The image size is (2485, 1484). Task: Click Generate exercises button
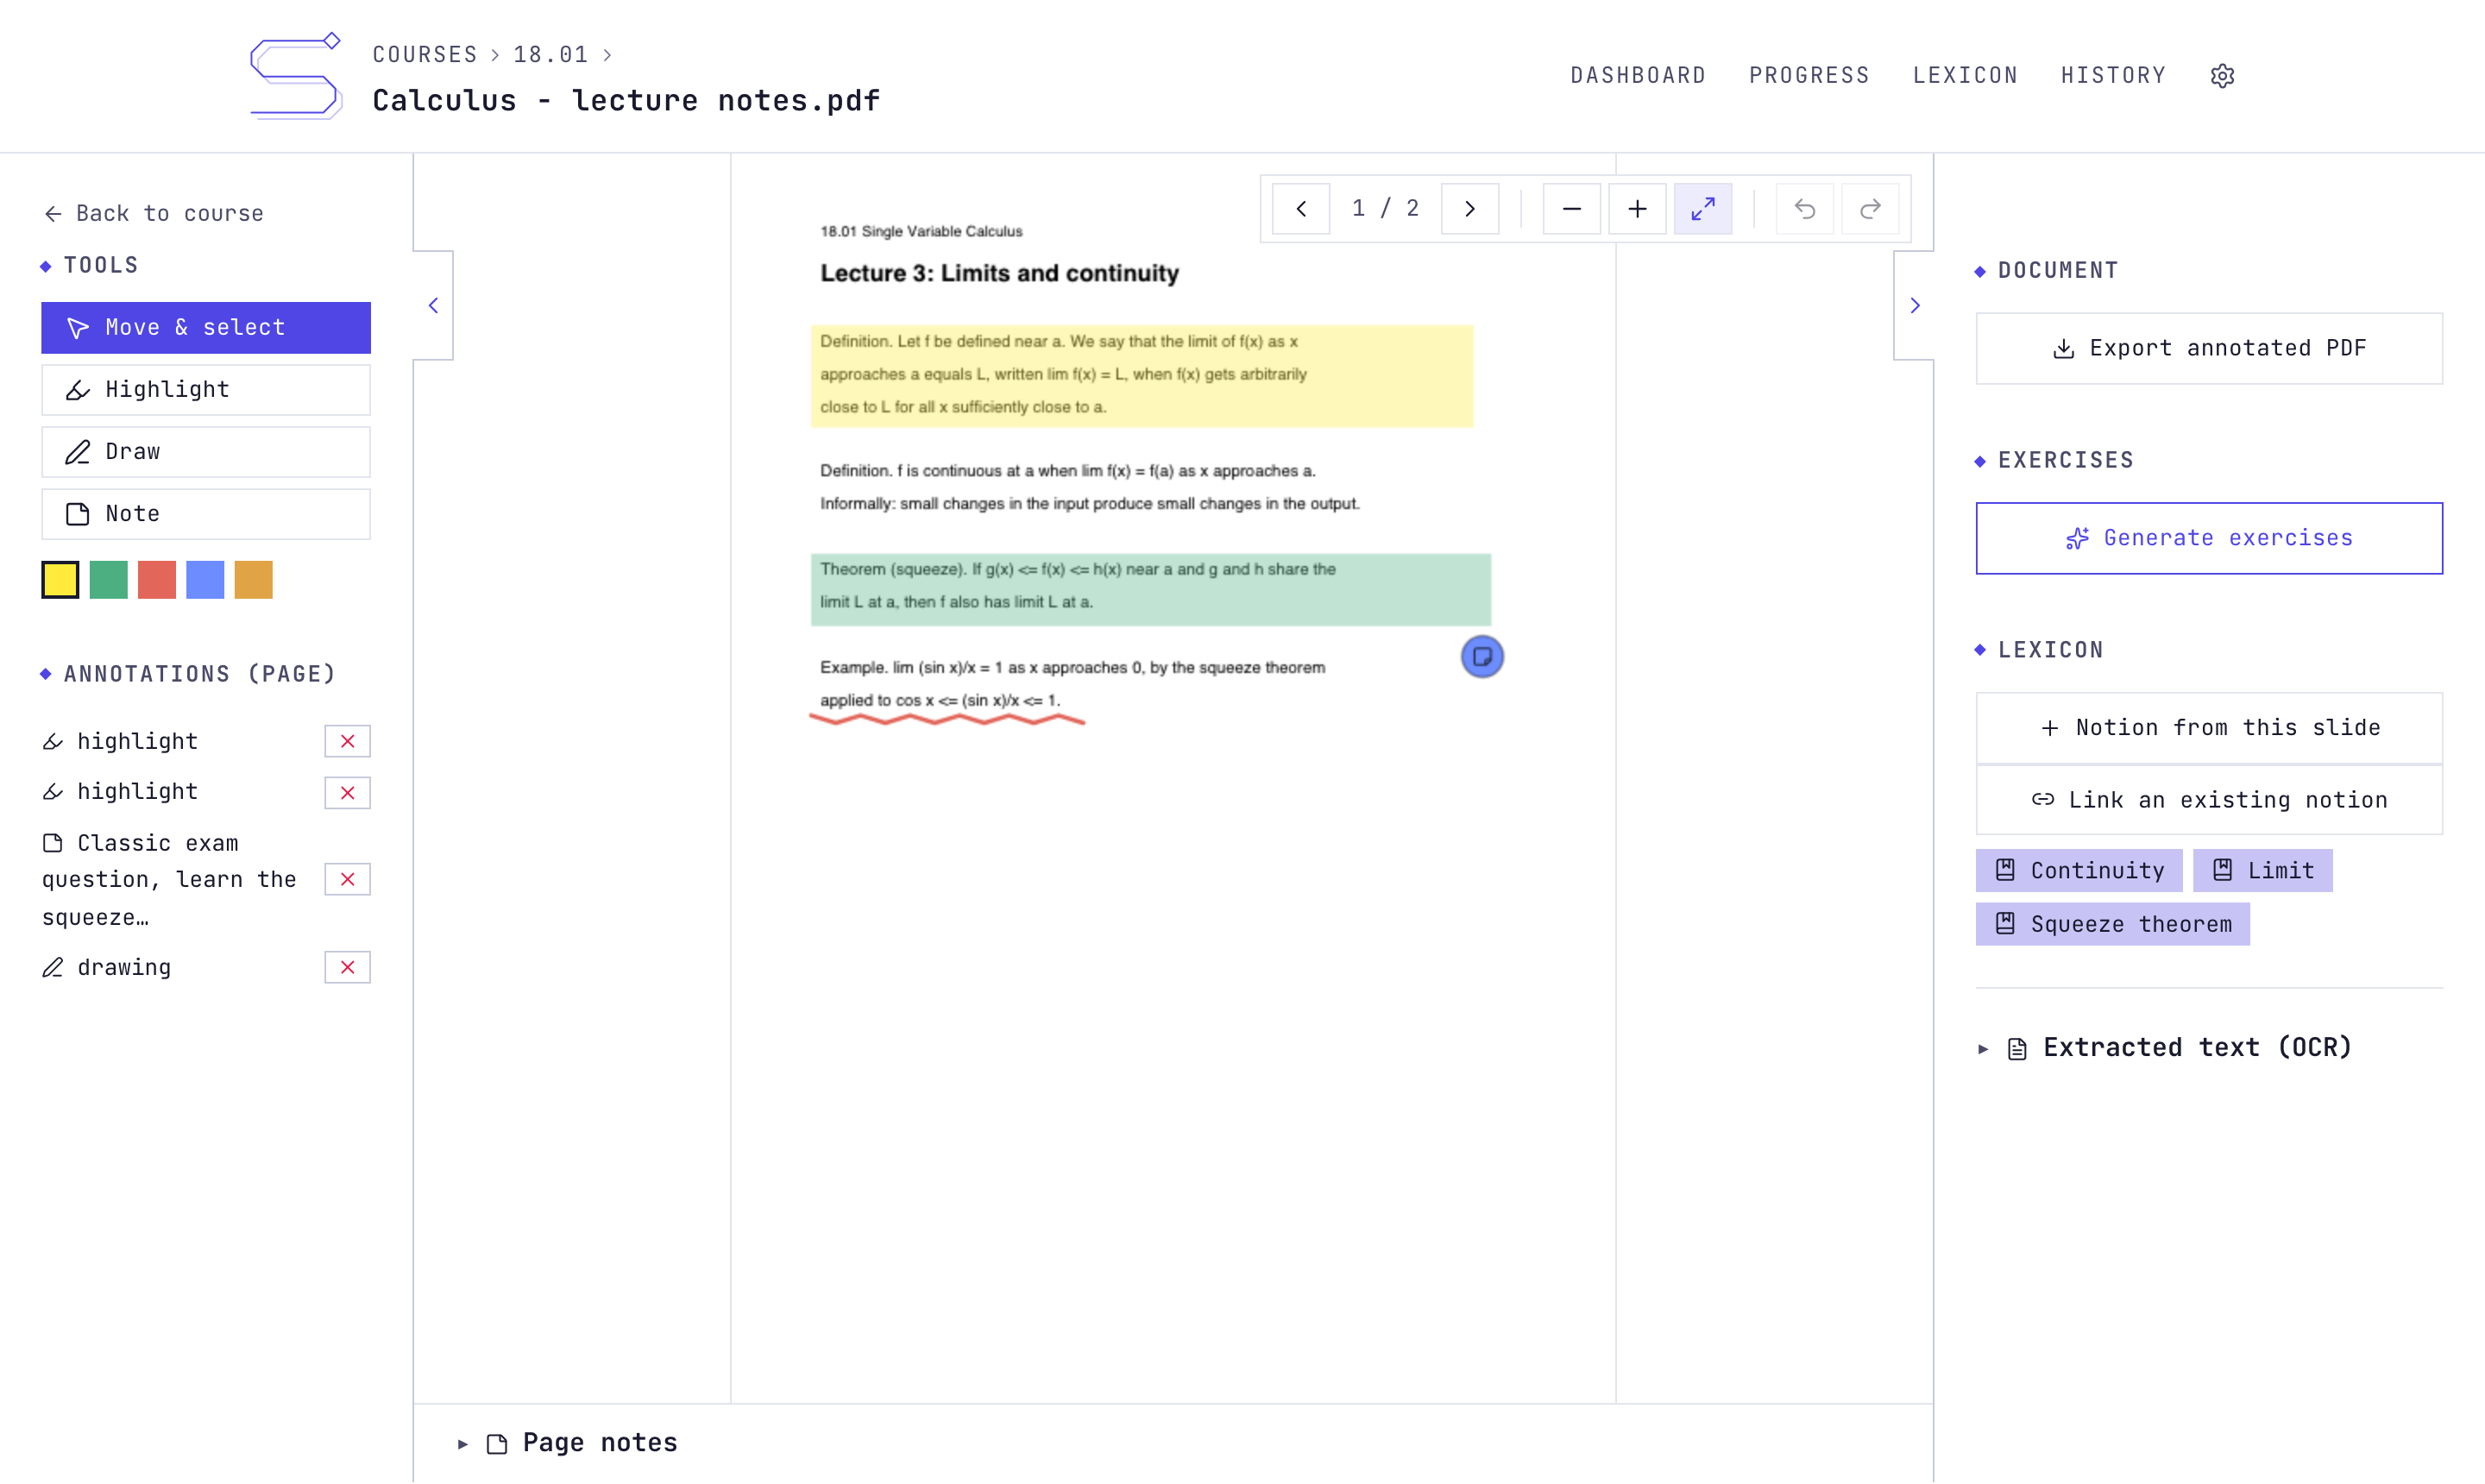(x=2209, y=538)
